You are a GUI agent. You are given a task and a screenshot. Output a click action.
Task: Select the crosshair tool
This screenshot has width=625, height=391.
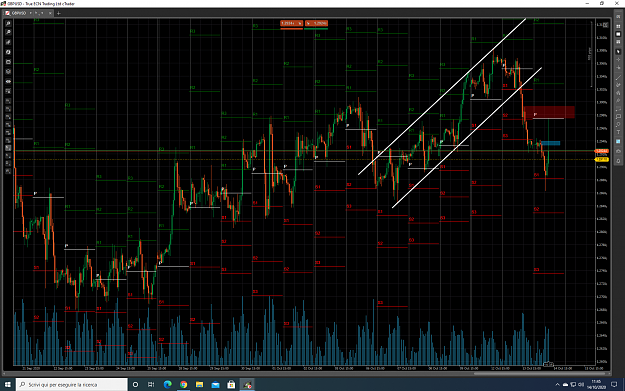(x=618, y=59)
